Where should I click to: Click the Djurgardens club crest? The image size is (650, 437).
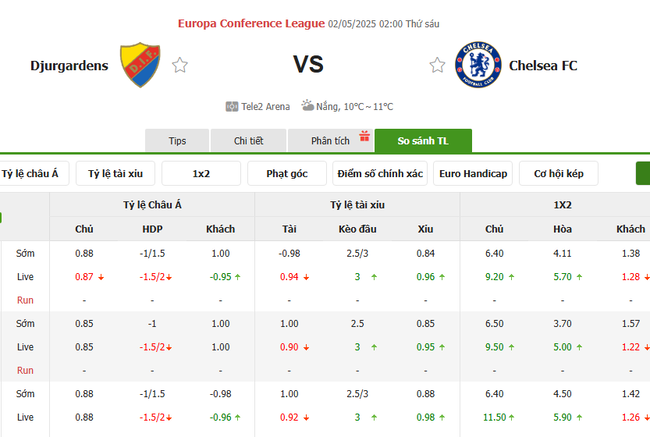pos(137,65)
